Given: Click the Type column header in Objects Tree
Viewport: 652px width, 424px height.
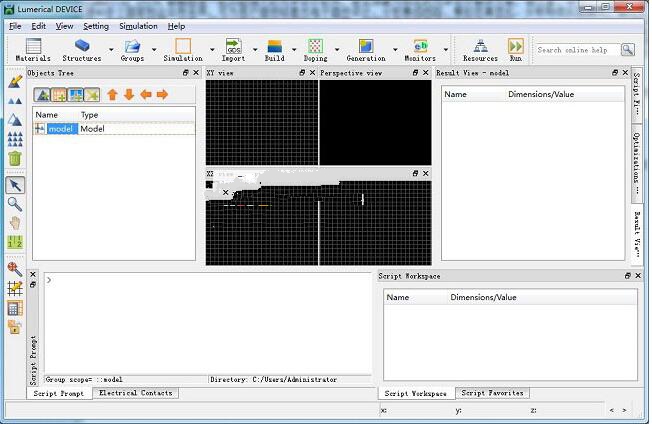Looking at the screenshot, I should [89, 115].
